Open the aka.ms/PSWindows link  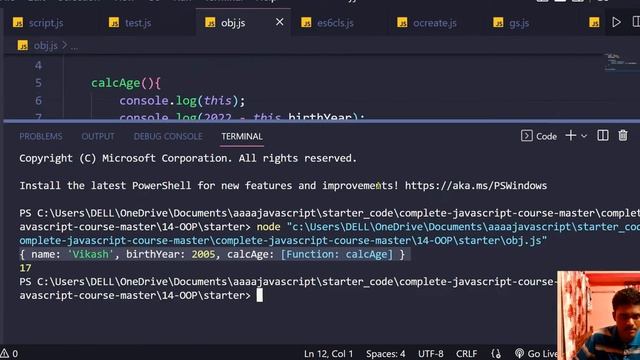coord(476,186)
